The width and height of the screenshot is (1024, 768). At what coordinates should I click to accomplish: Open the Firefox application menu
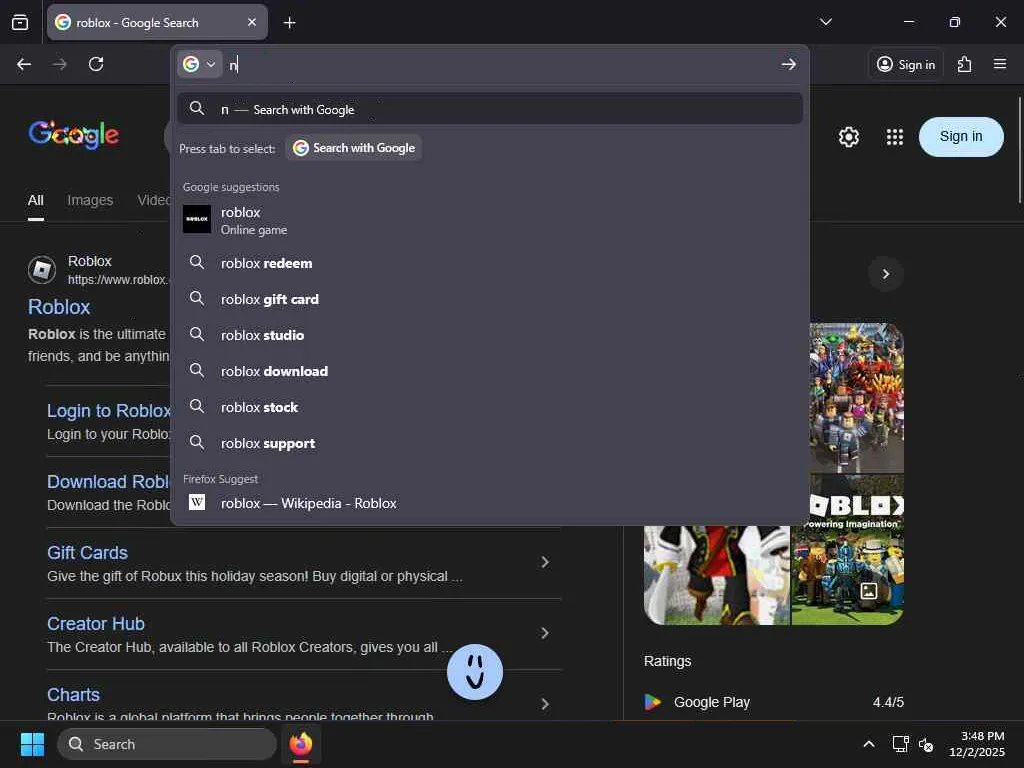[x=1000, y=64]
